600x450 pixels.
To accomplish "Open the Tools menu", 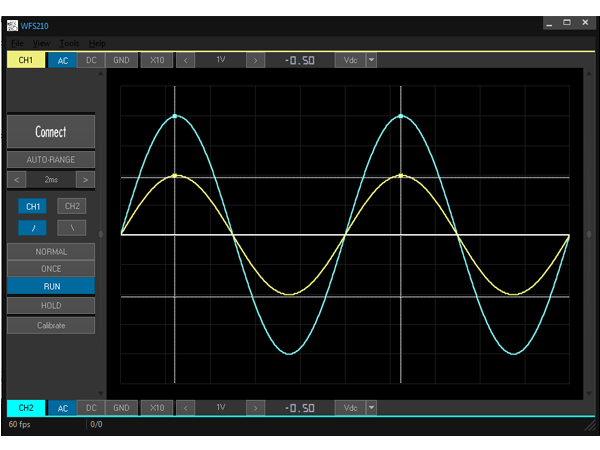I will point(70,43).
